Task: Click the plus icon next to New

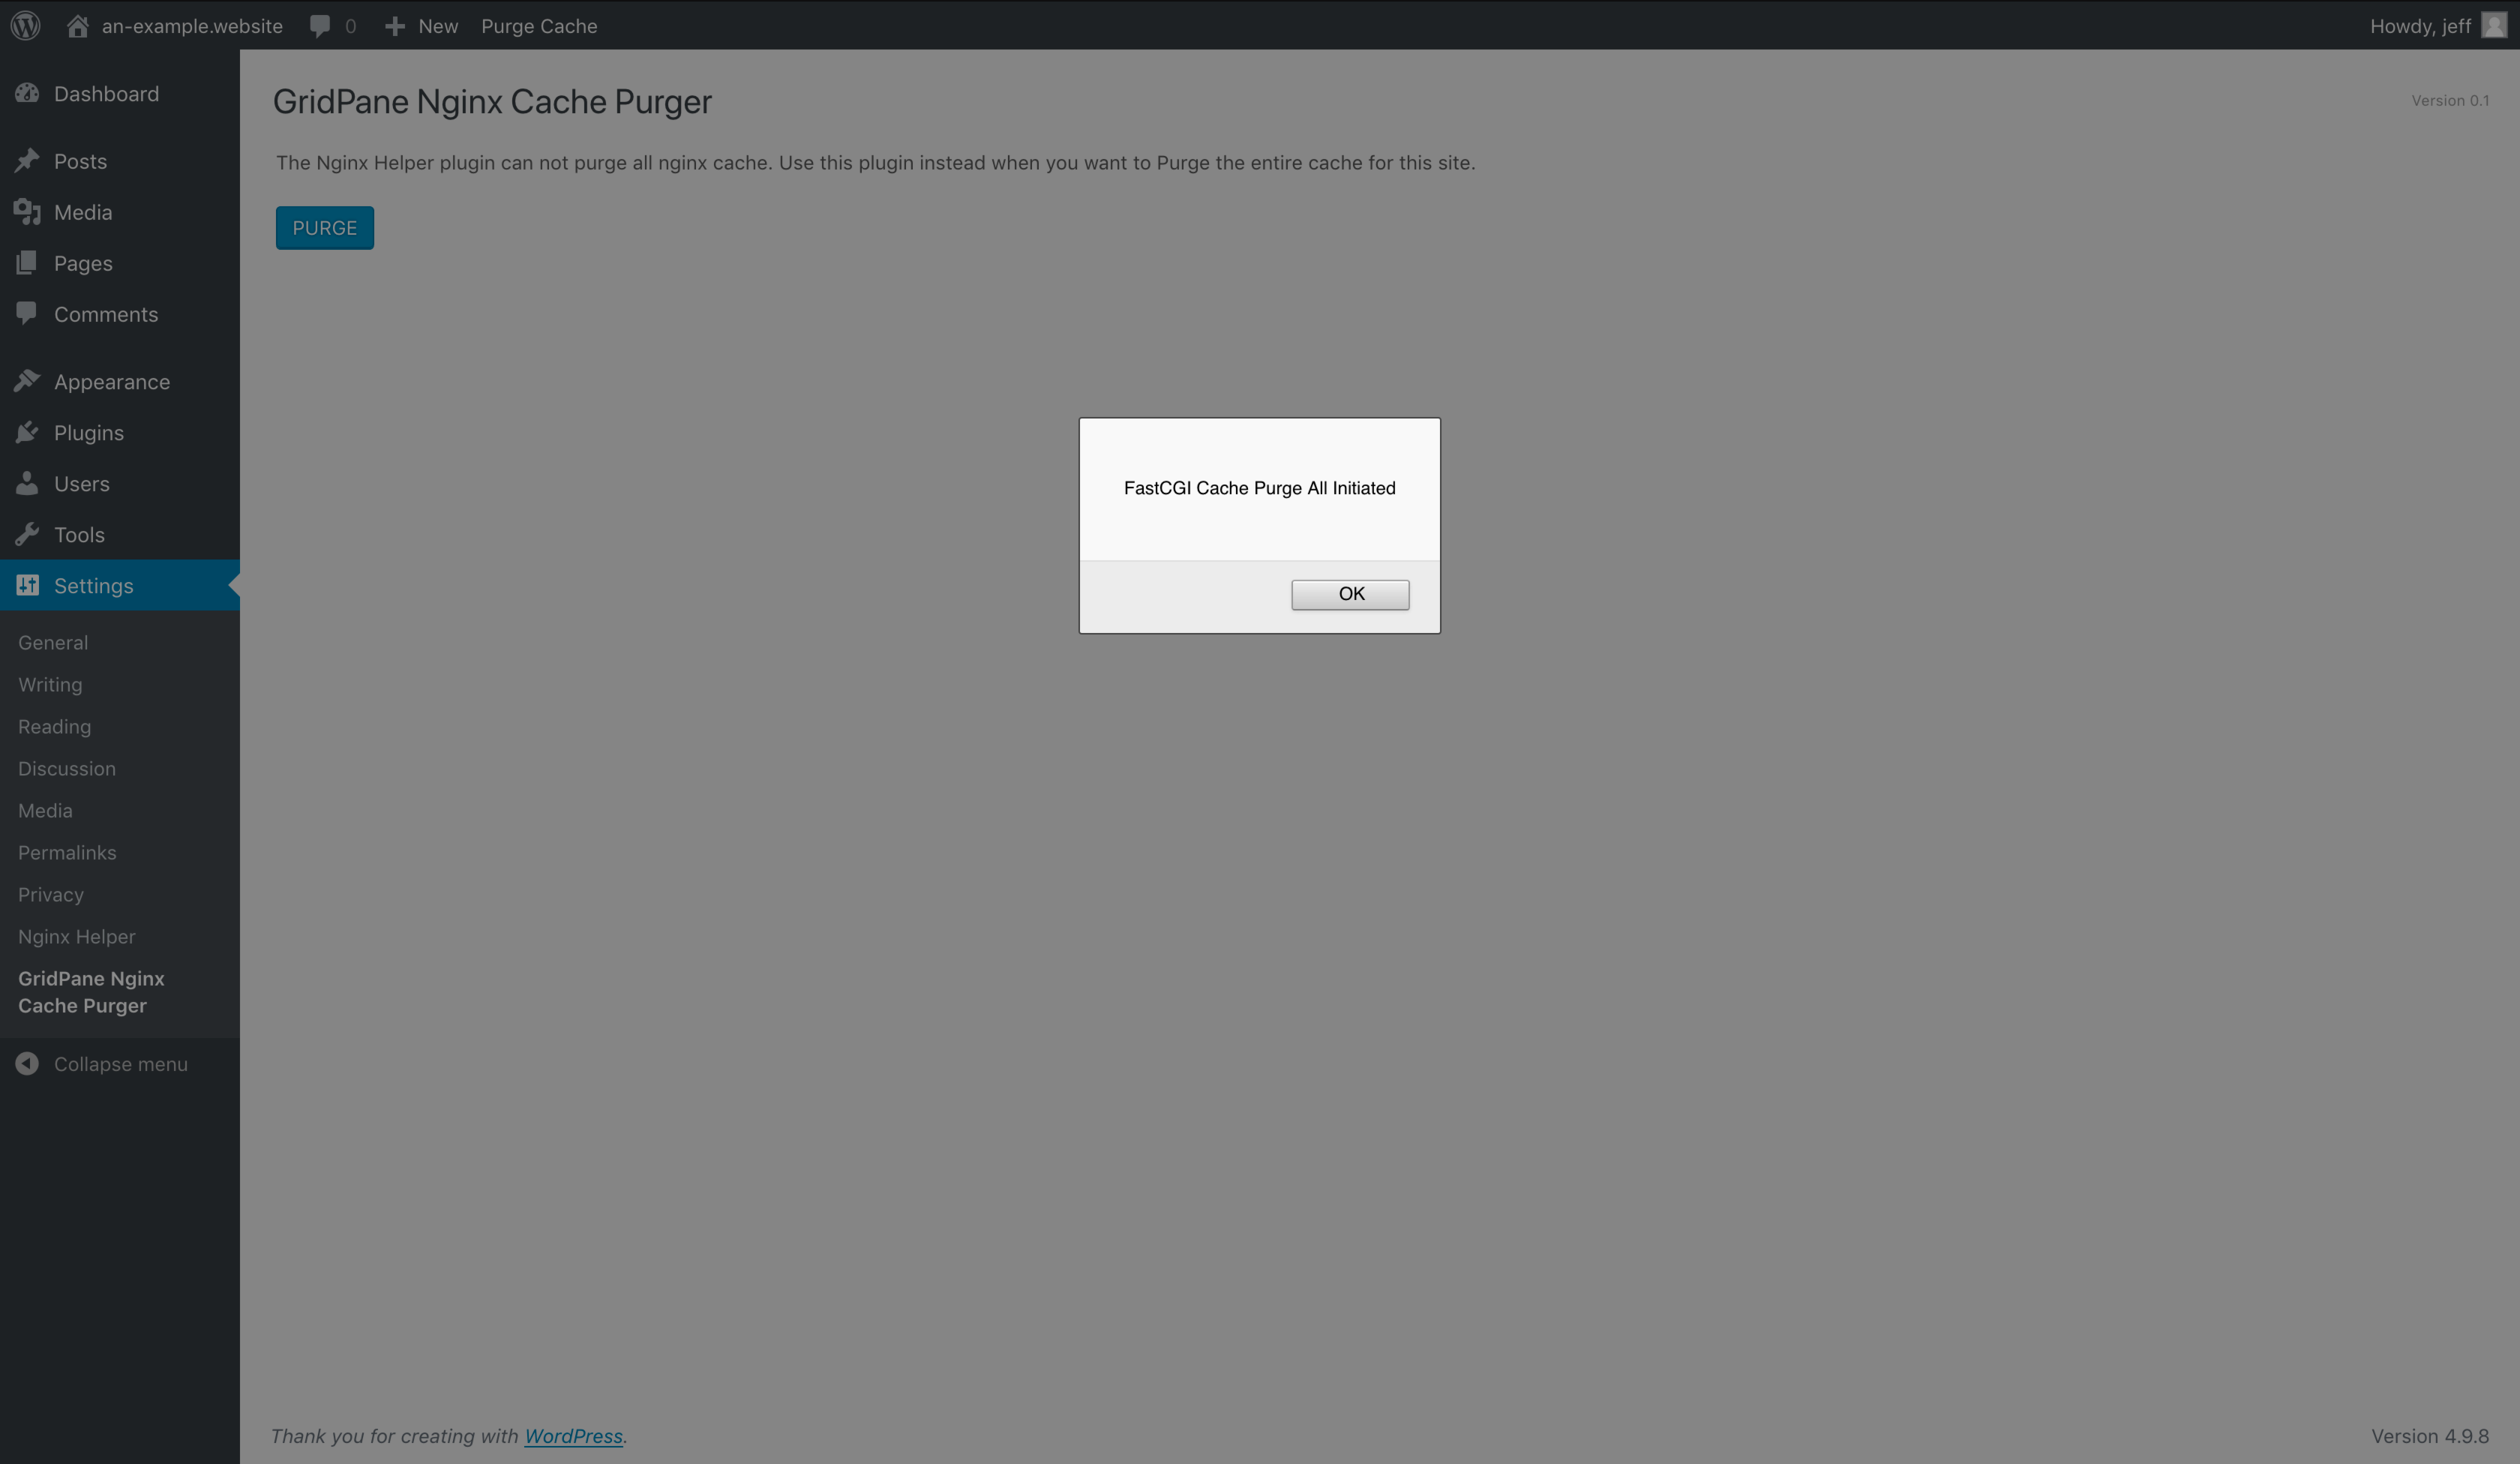Action: (395, 26)
